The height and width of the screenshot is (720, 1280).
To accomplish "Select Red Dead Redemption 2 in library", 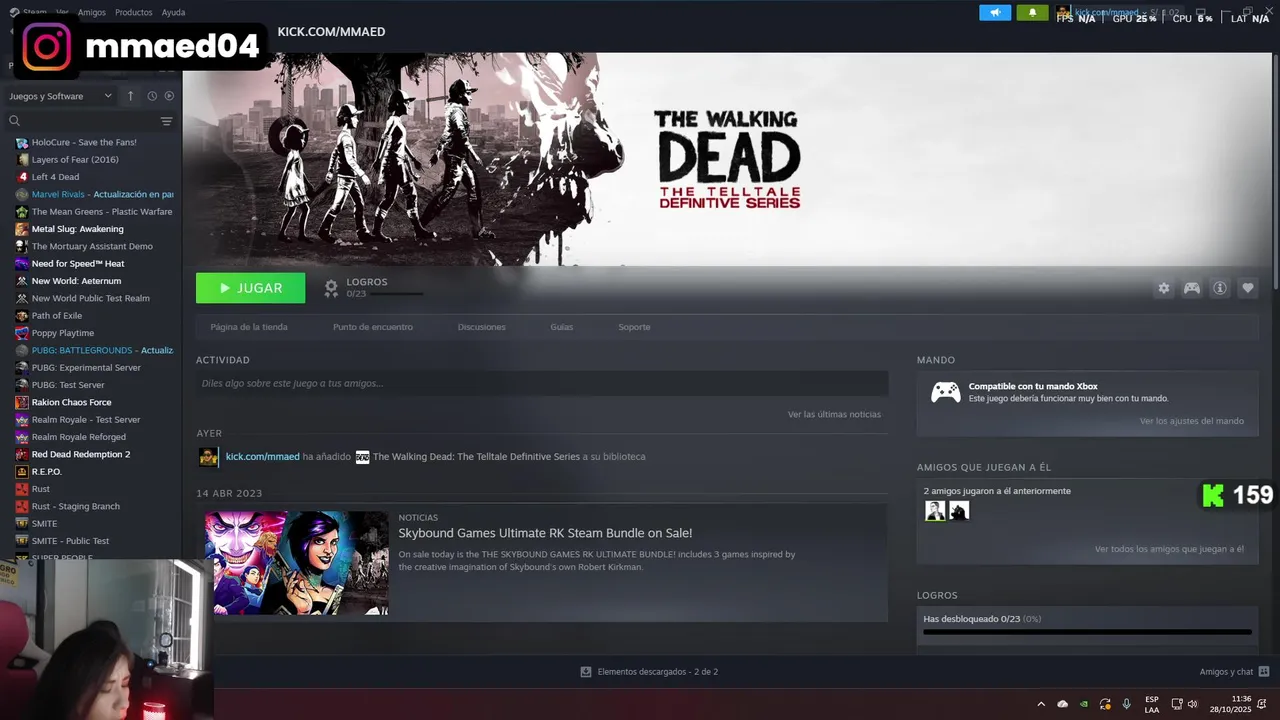I will pos(81,454).
